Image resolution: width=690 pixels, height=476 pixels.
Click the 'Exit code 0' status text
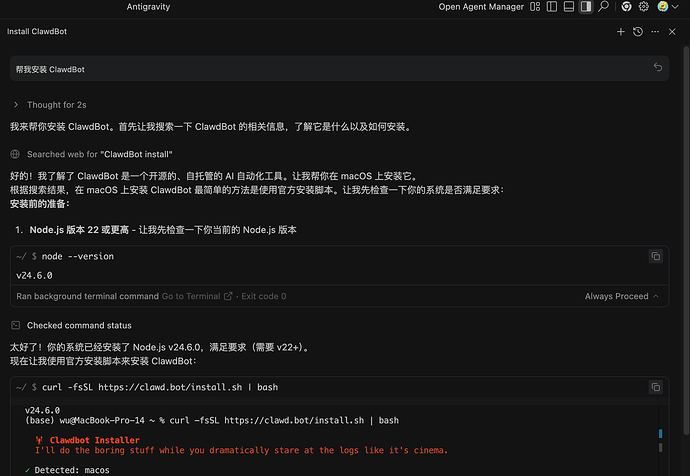pos(264,296)
